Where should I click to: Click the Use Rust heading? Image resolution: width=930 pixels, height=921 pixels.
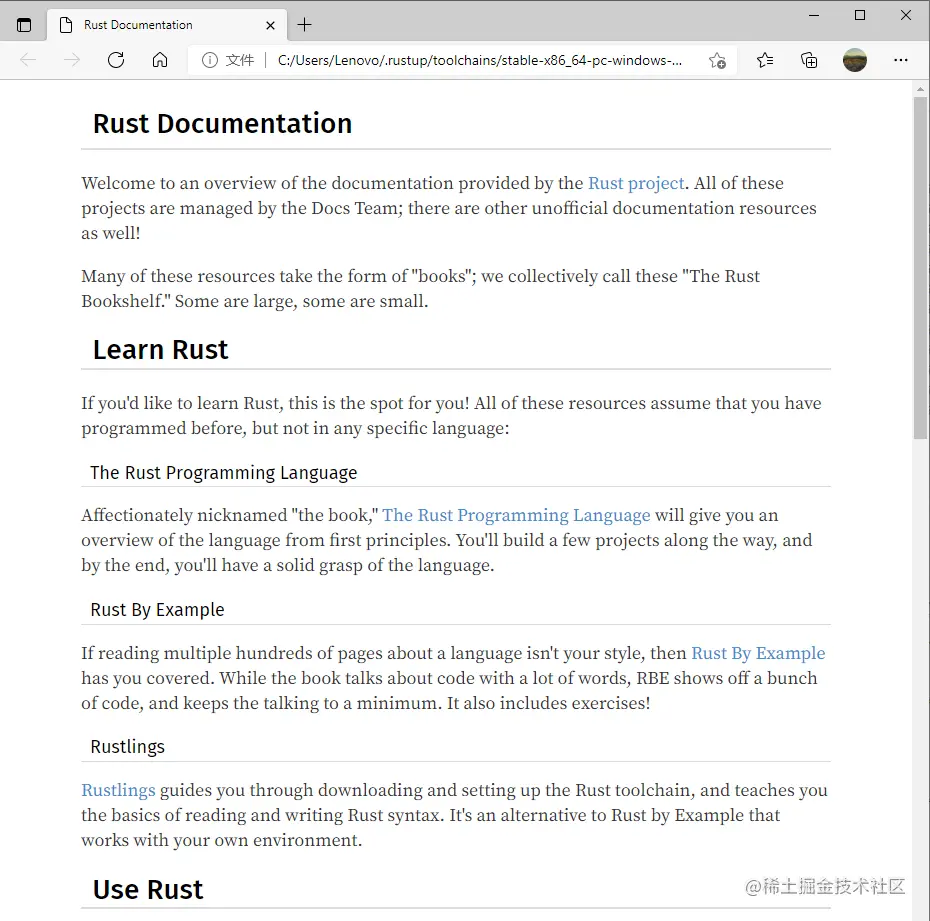[x=148, y=890]
